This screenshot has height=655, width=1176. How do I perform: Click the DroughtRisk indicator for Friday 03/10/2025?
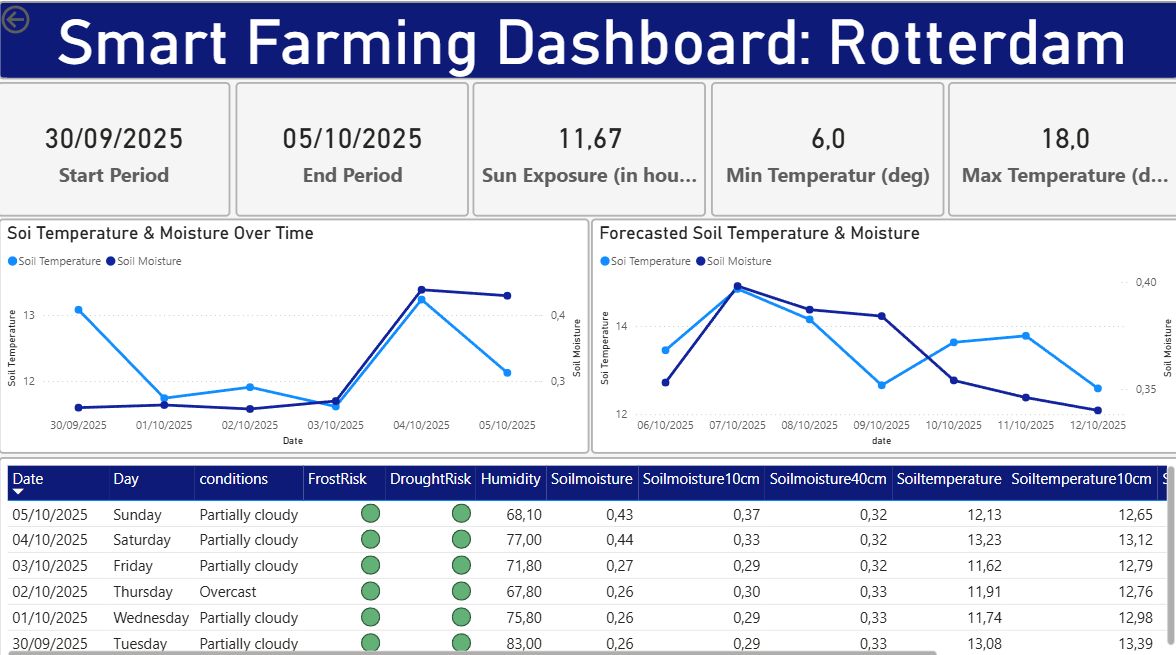[x=461, y=565]
